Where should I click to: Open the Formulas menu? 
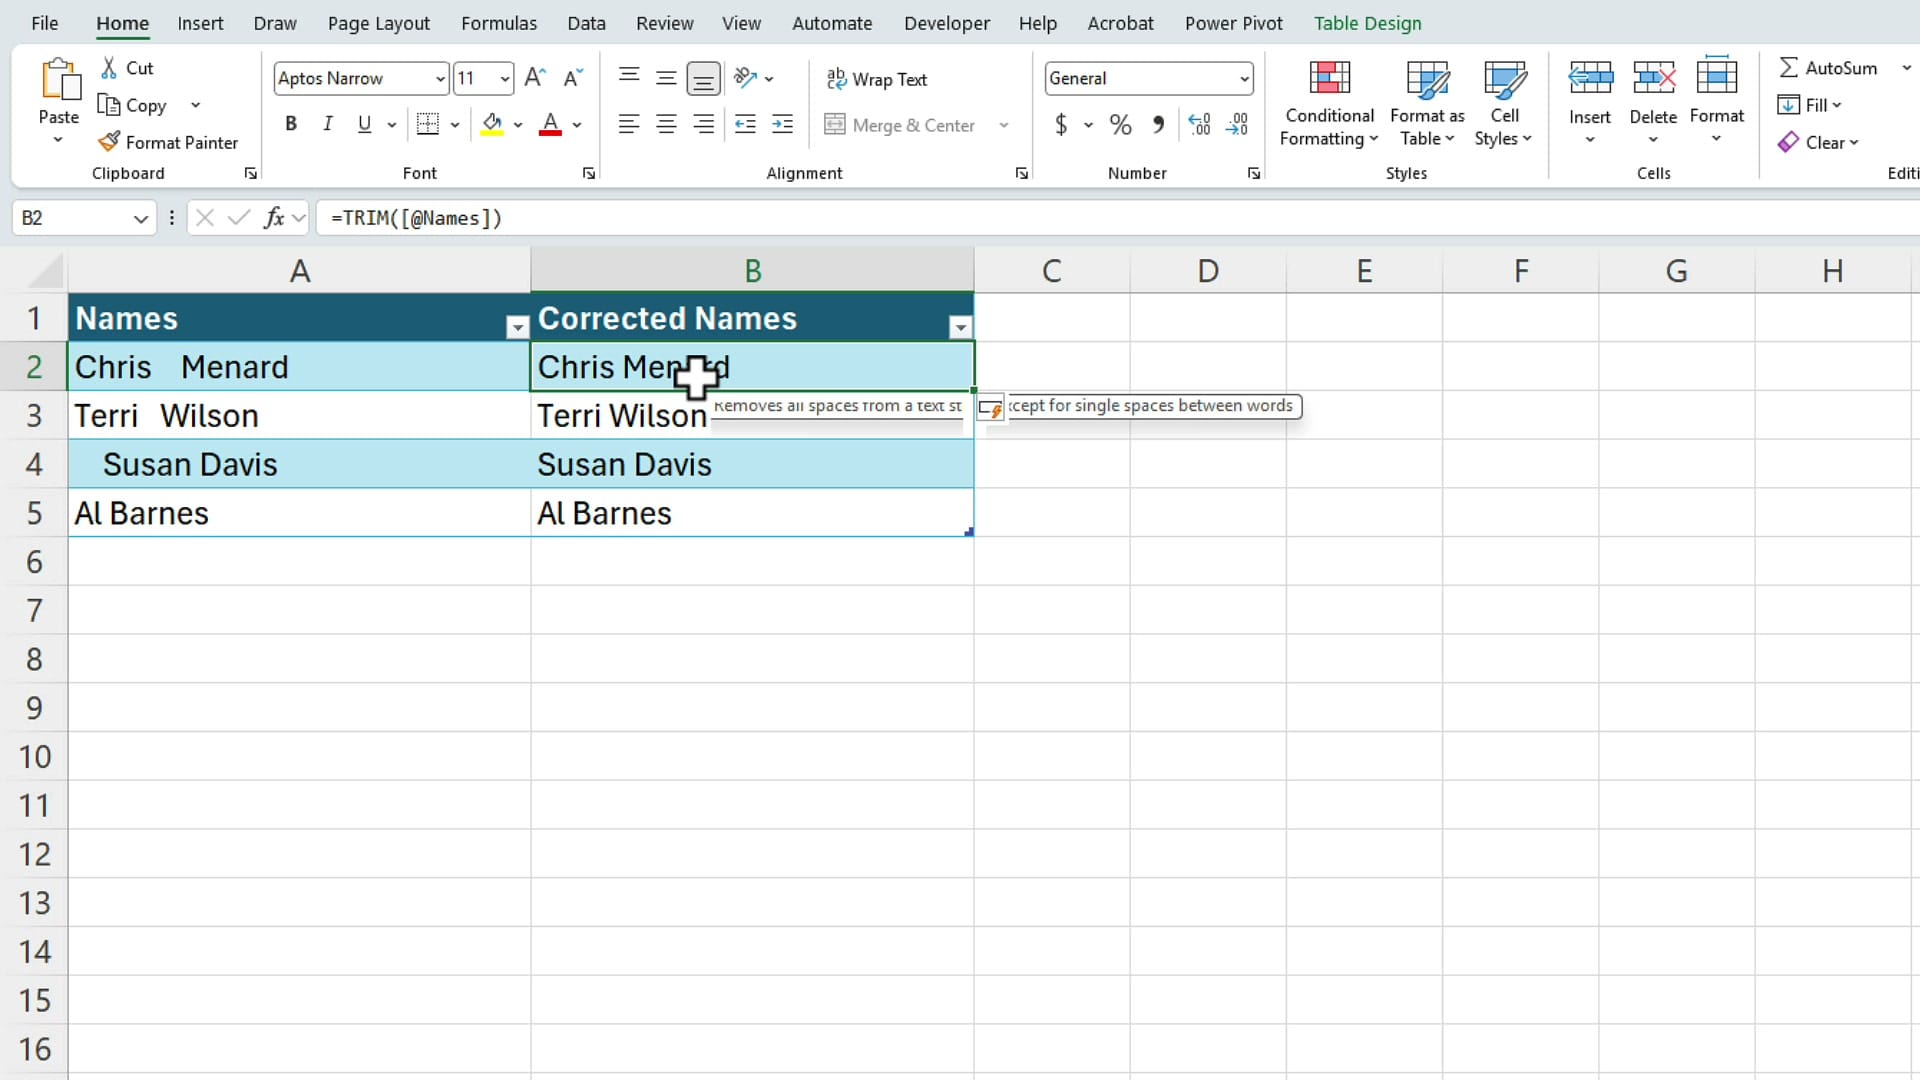[x=499, y=22]
